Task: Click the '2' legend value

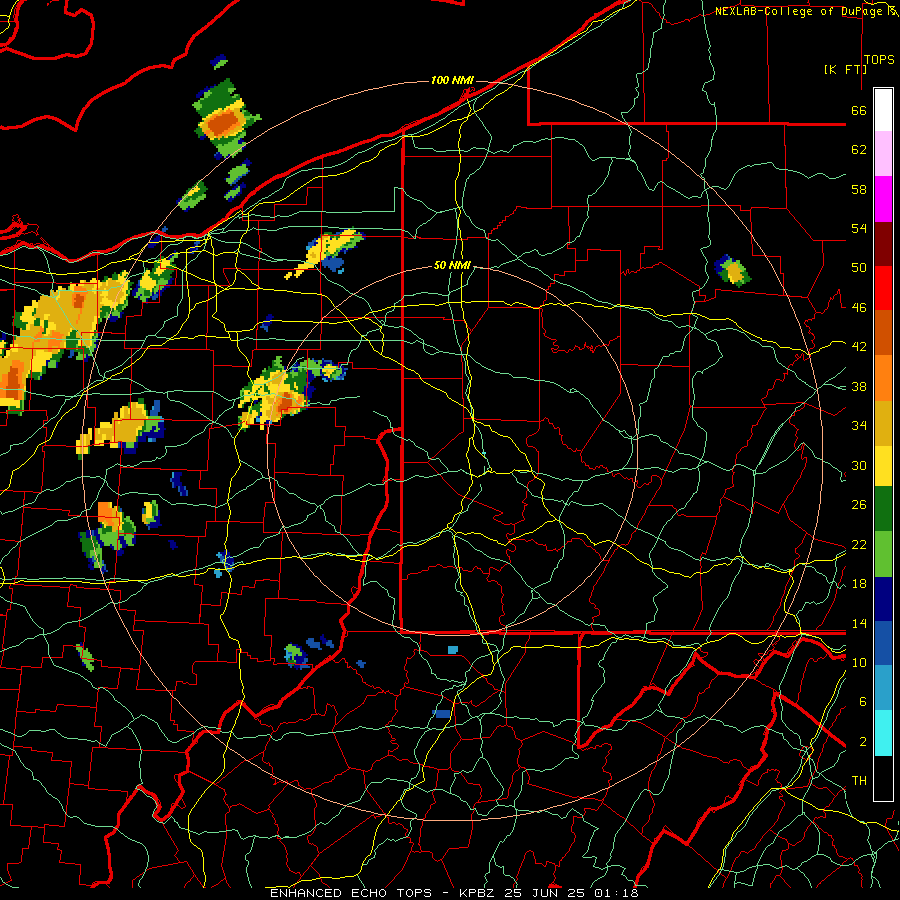Action: pyautogui.click(x=862, y=742)
